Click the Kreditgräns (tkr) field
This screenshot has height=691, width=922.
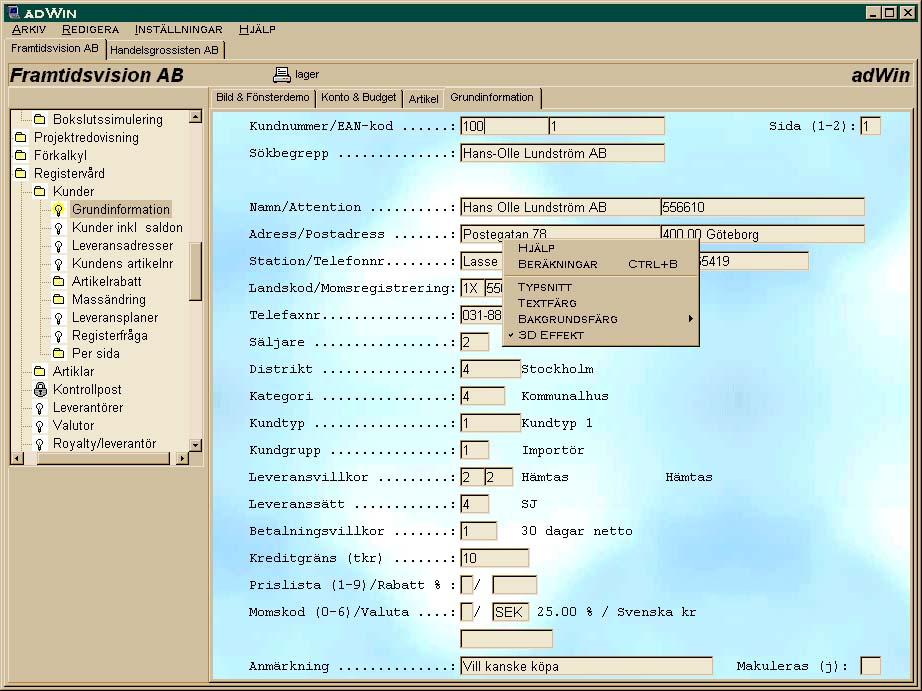495,558
